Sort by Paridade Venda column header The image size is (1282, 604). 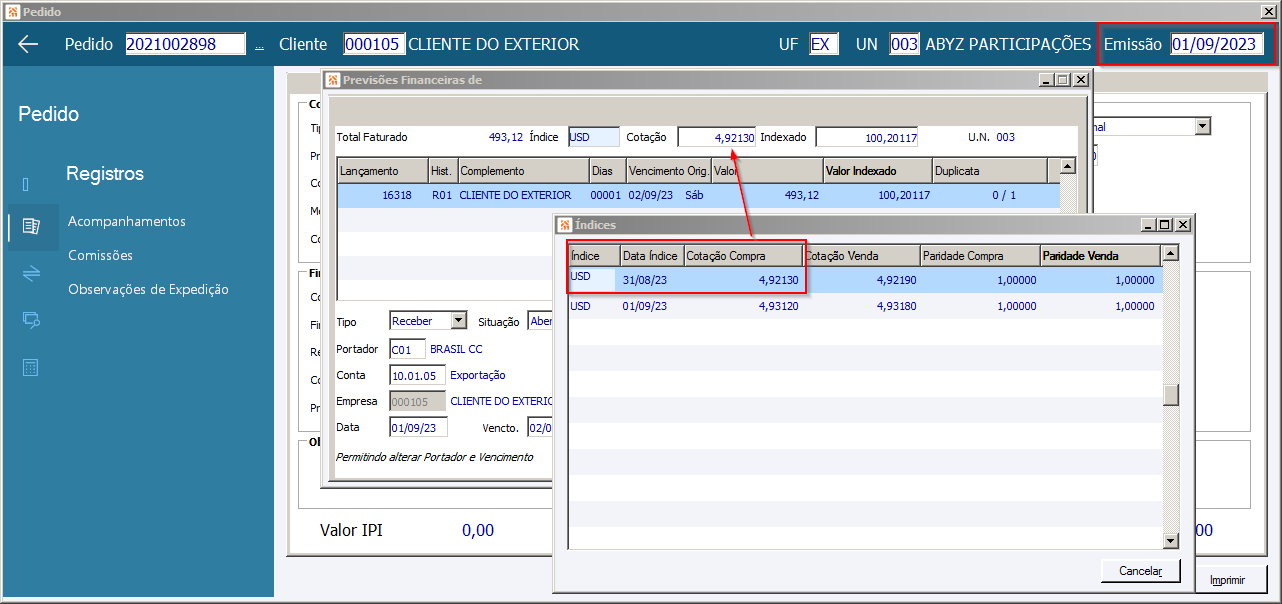pos(1101,256)
